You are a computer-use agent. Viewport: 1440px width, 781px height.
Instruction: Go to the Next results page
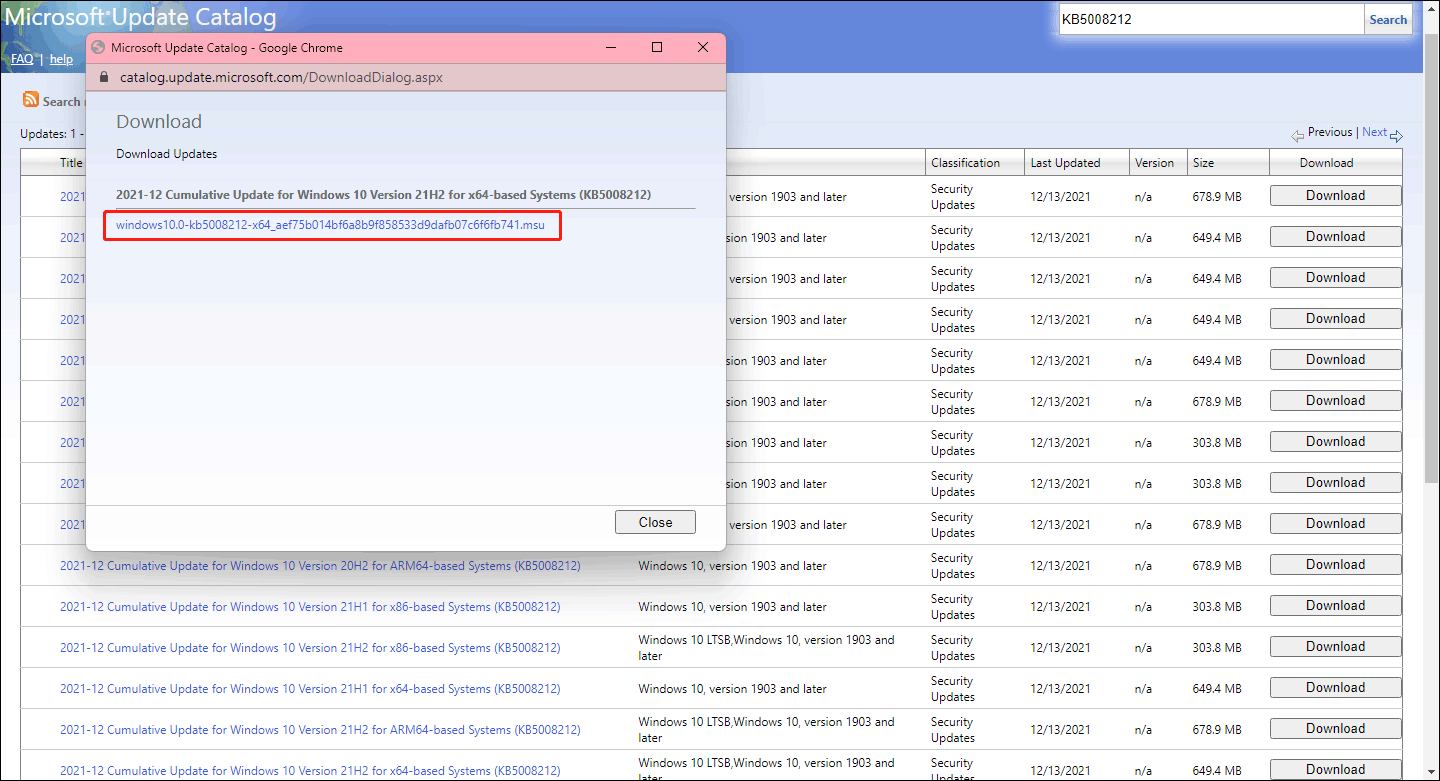1375,132
